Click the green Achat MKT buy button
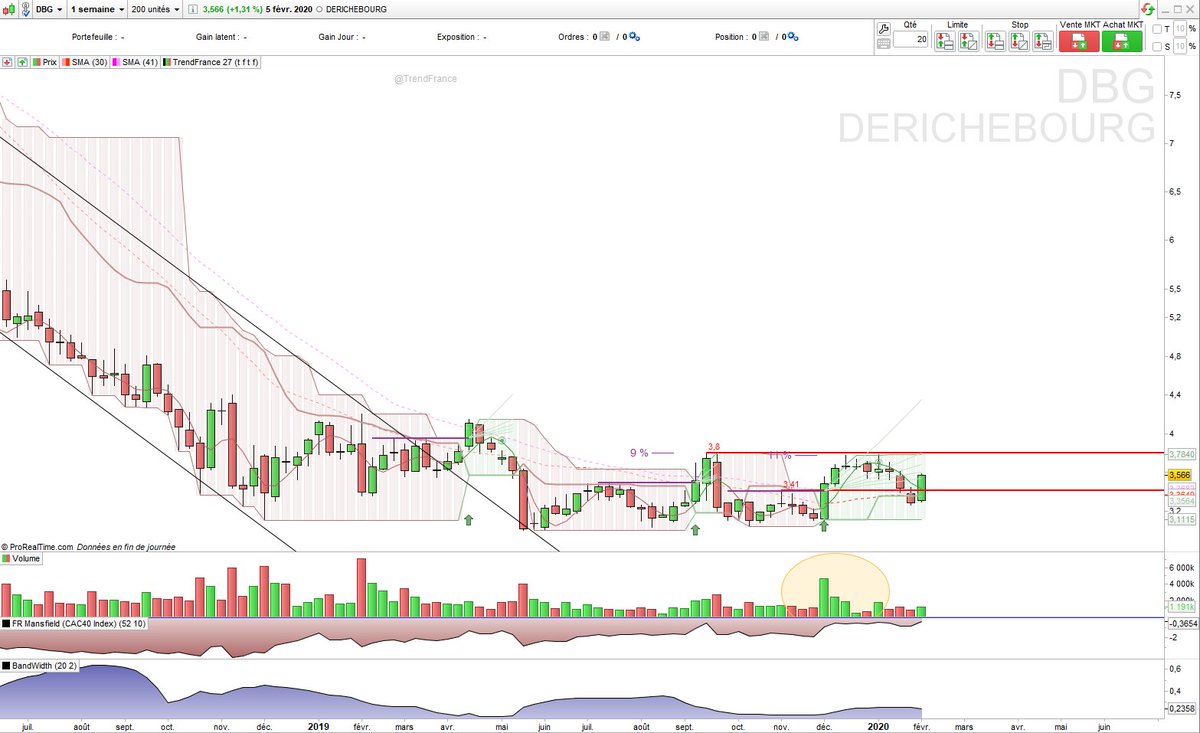Viewport: 1200px width, 733px height. (1122, 41)
